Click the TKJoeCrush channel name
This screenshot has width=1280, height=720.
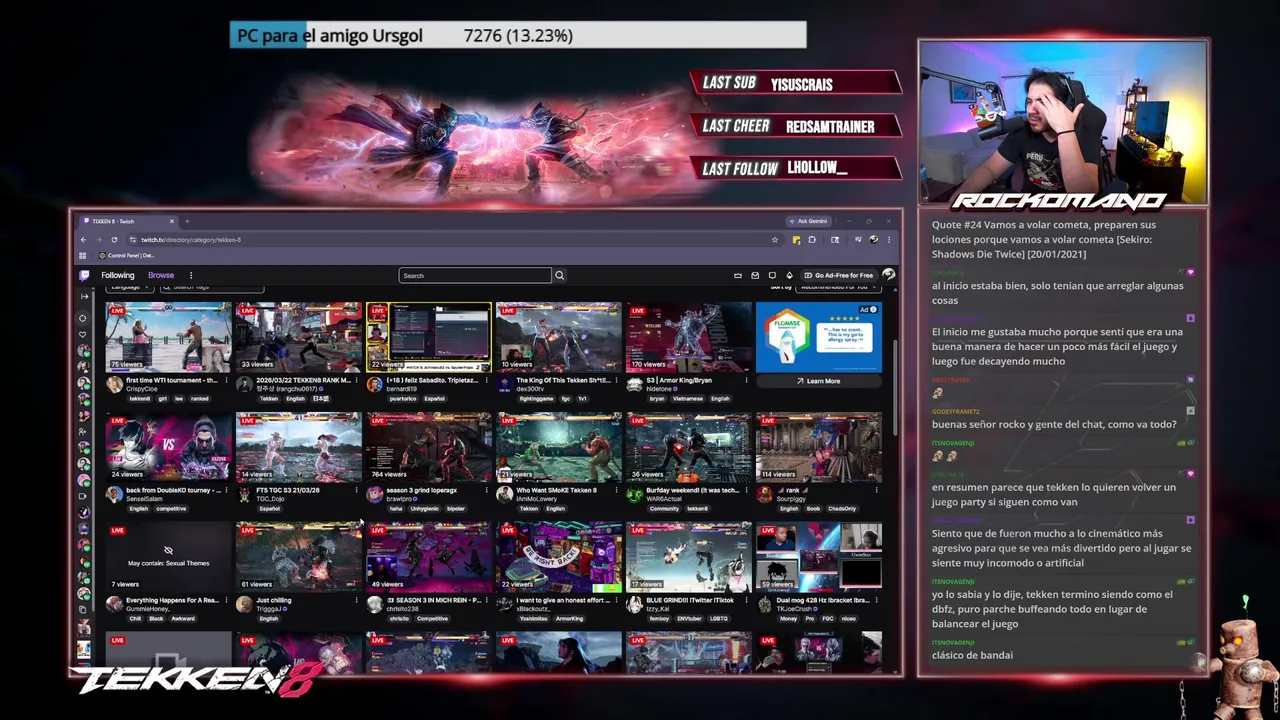794,609
